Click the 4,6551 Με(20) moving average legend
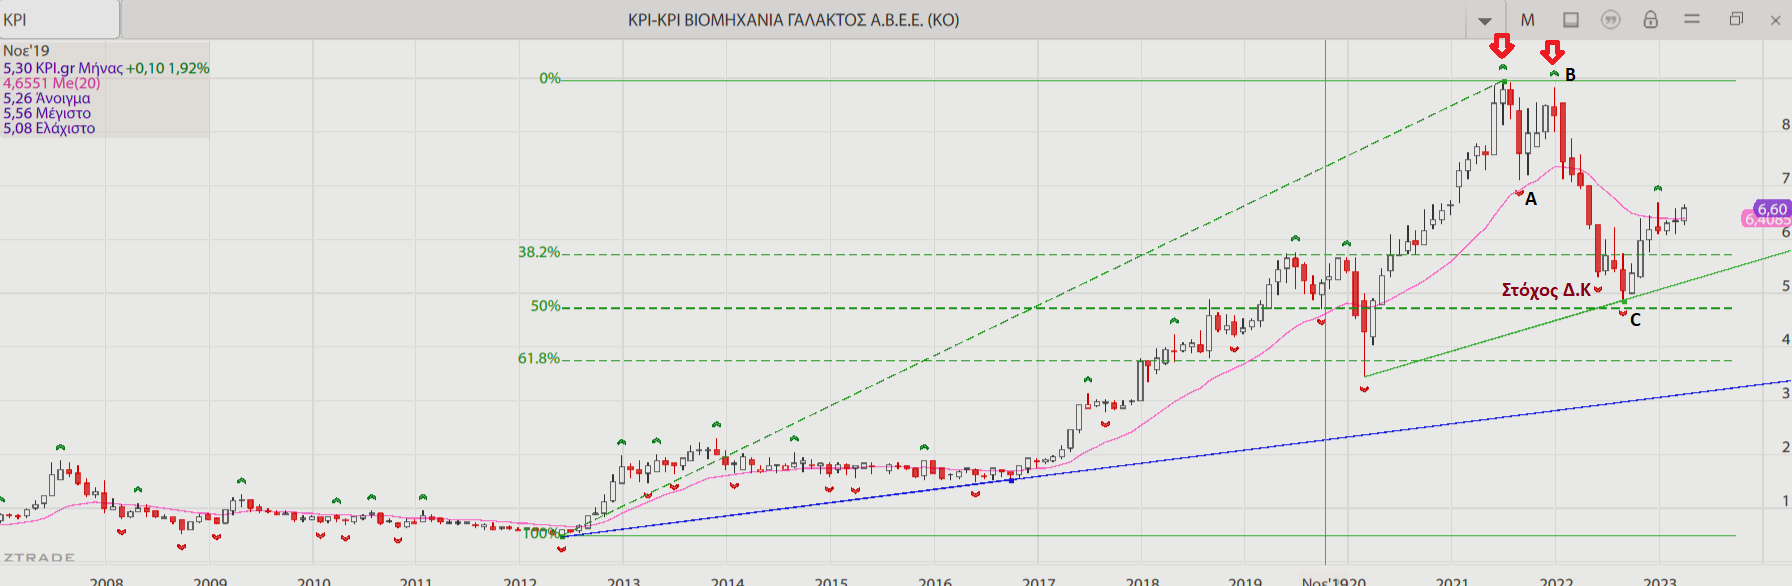Screen dimensions: 1792x586 pyautogui.click(x=52, y=83)
